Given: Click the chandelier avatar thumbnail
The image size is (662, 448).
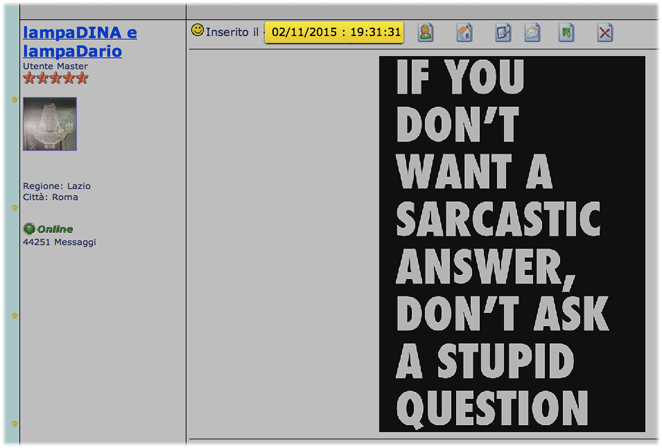Looking at the screenshot, I should click(50, 124).
